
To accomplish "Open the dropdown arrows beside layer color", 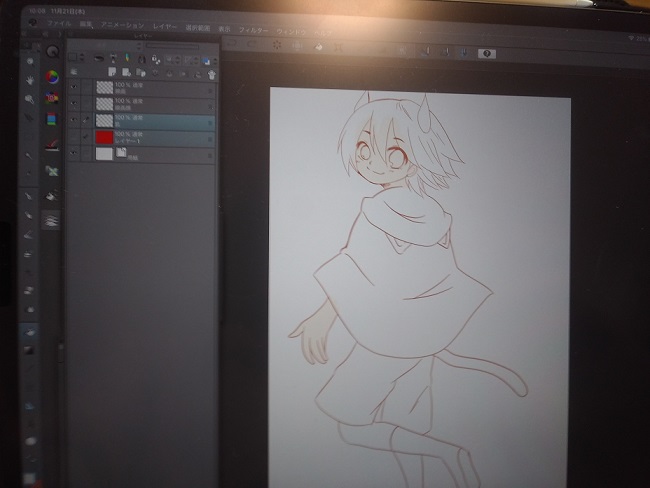I will [x=215, y=62].
